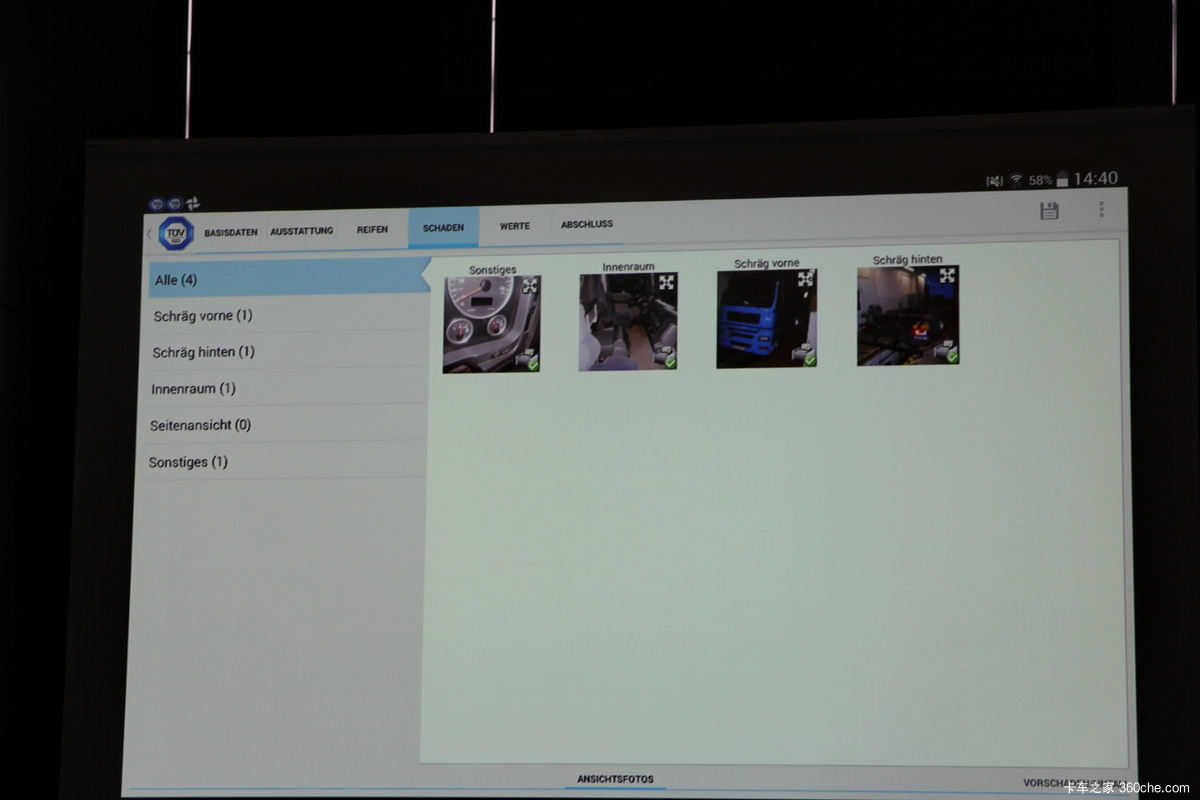Screen dimensions: 1200x800
Task: Go to the Abschluss tab
Action: tap(587, 224)
